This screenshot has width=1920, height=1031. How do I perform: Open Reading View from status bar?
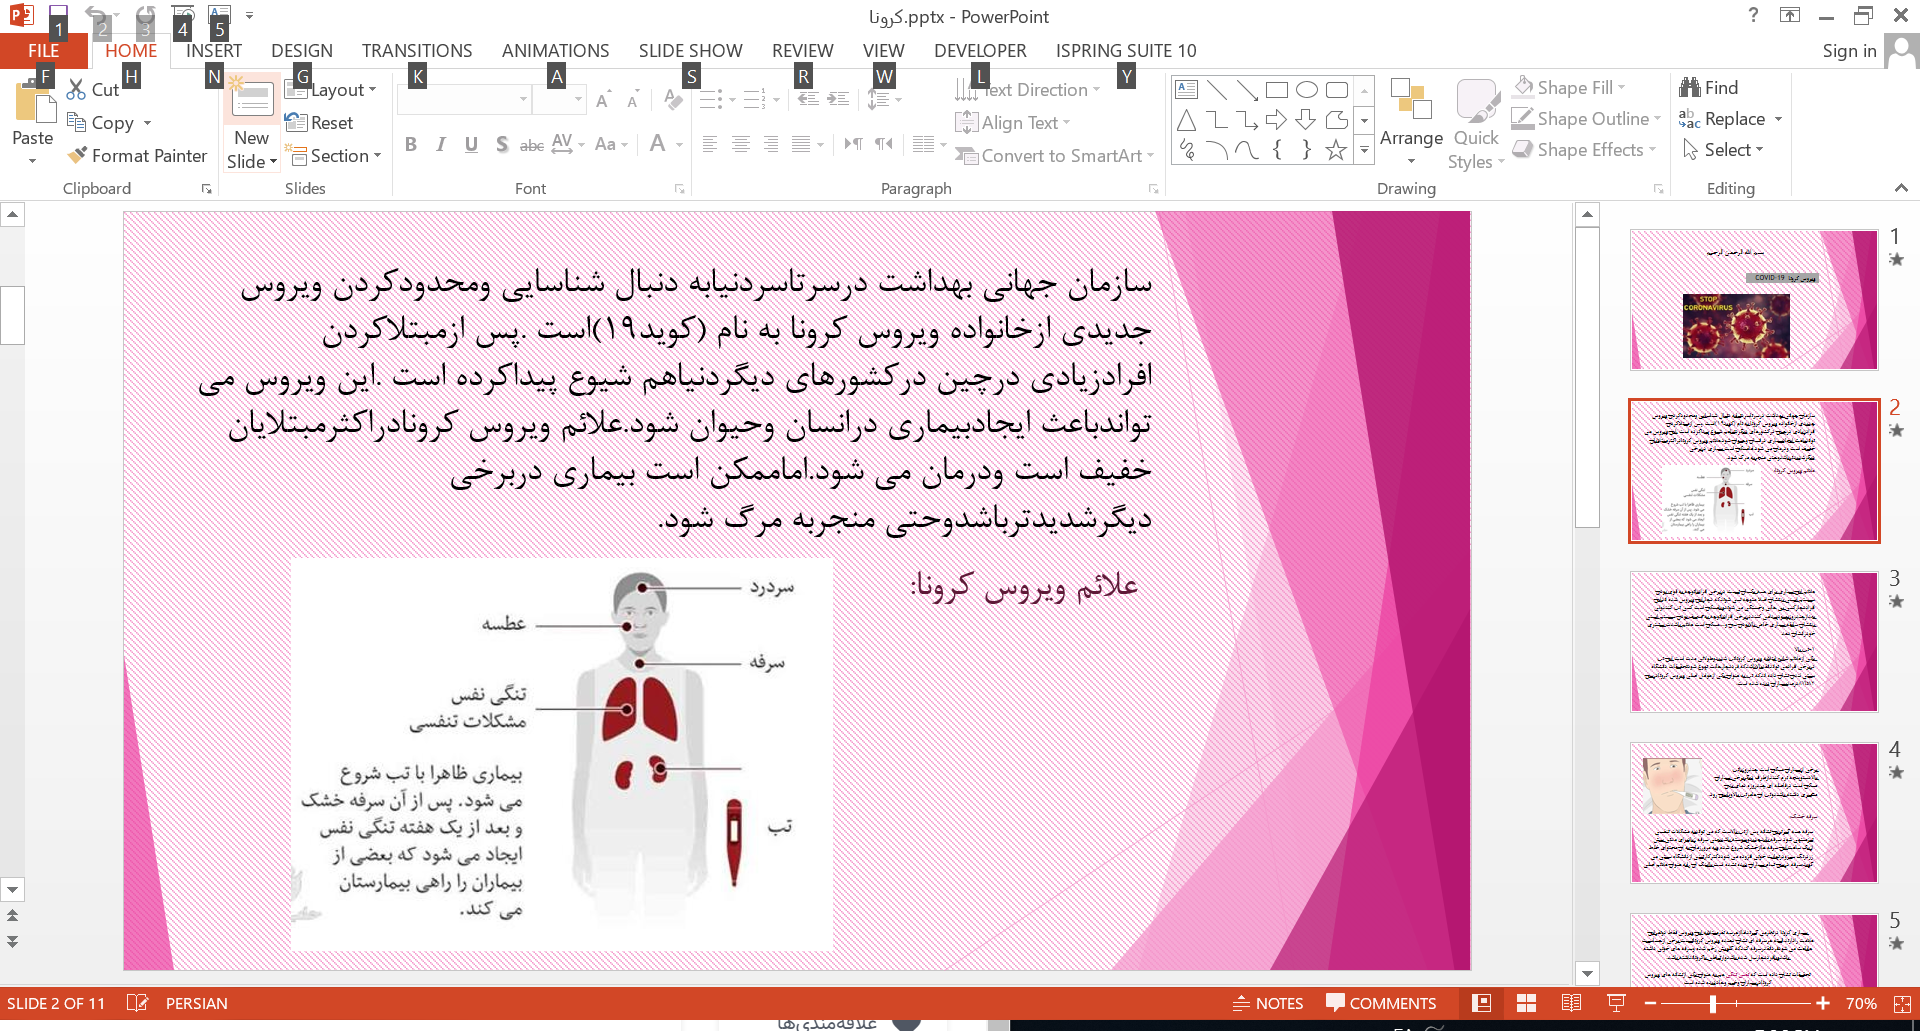1571,1003
